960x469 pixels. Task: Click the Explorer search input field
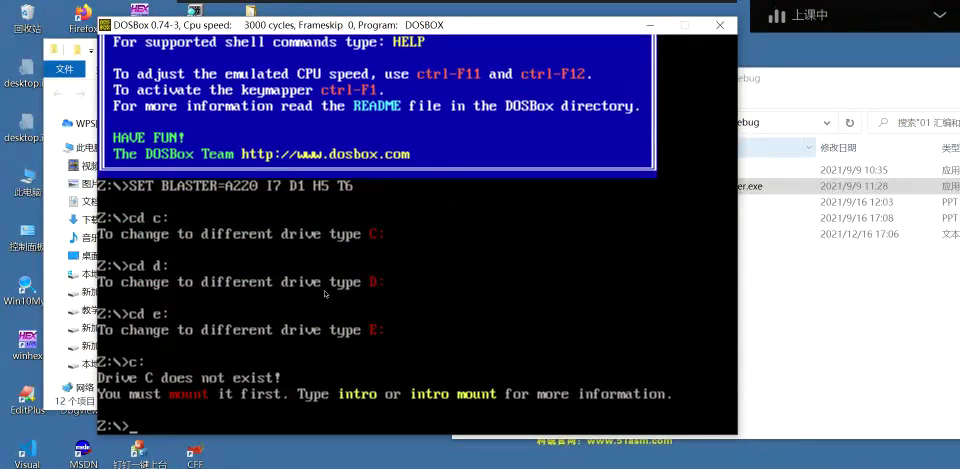click(x=913, y=122)
